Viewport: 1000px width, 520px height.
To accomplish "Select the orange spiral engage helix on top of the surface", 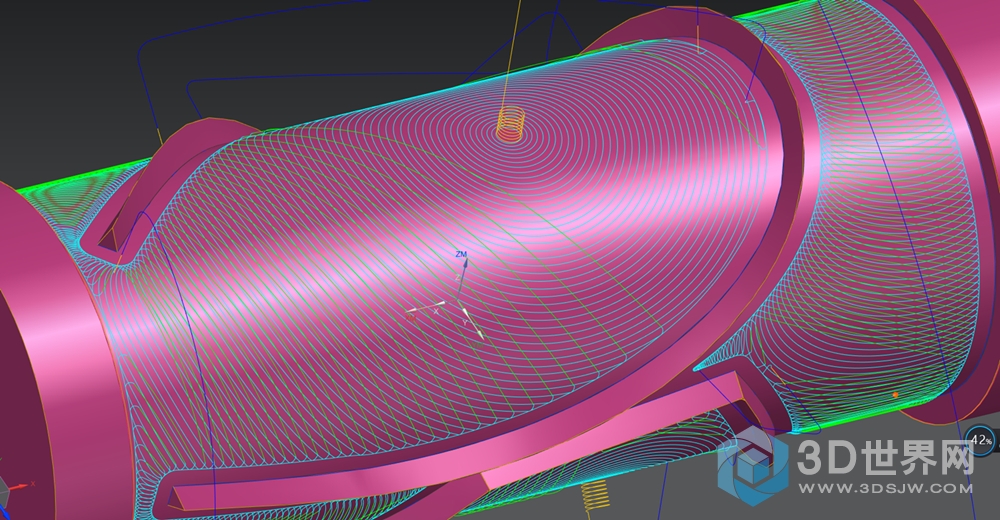I will click(x=510, y=123).
